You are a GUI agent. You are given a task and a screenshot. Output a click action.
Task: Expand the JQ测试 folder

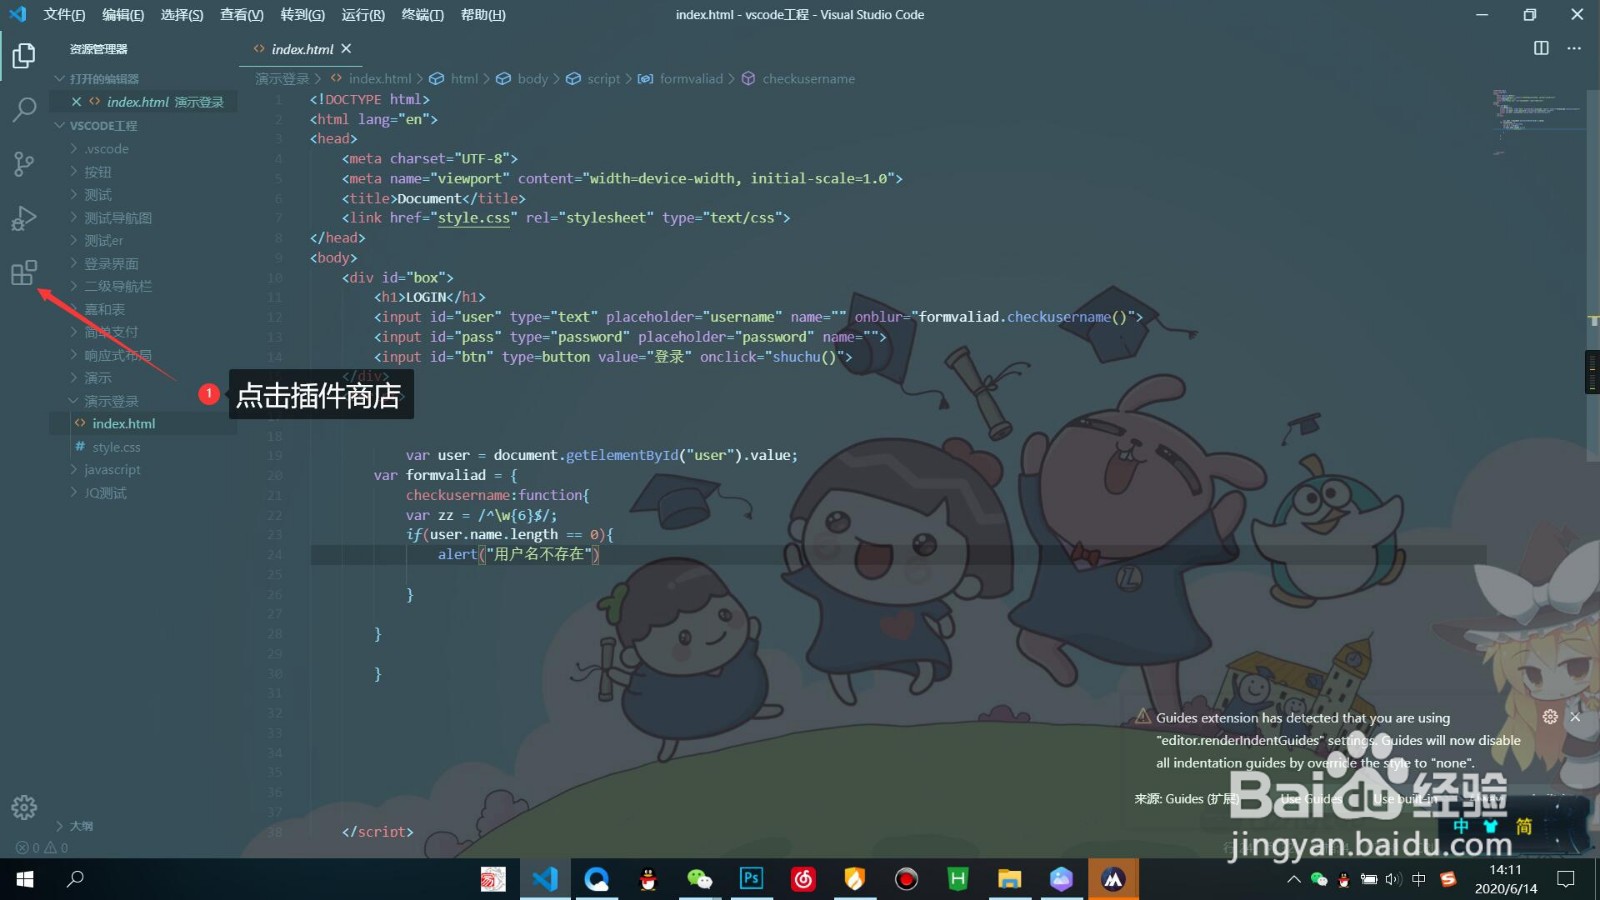coord(143,493)
